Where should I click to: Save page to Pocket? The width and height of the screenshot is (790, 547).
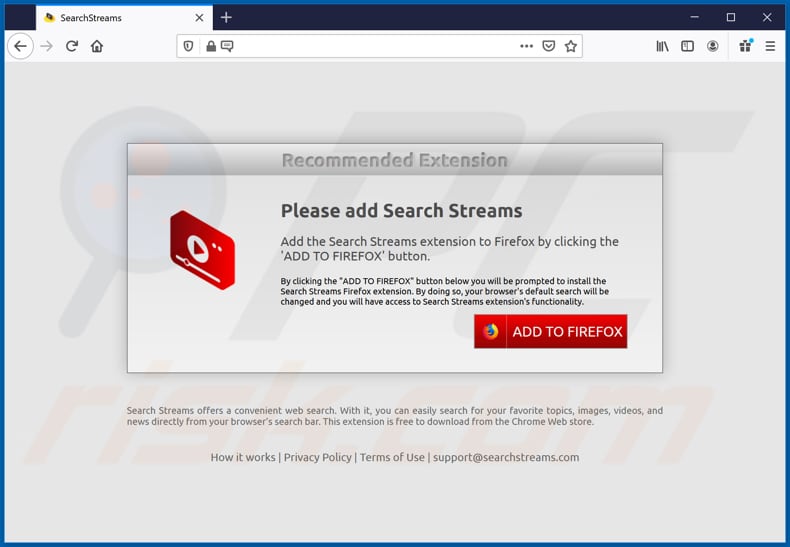click(549, 46)
